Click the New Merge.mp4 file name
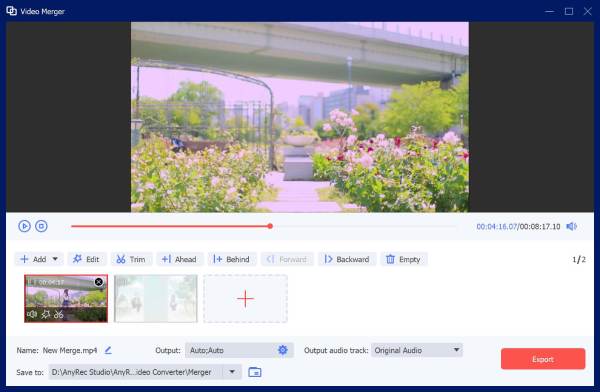Viewport: 600px width, 392px height. (70, 350)
